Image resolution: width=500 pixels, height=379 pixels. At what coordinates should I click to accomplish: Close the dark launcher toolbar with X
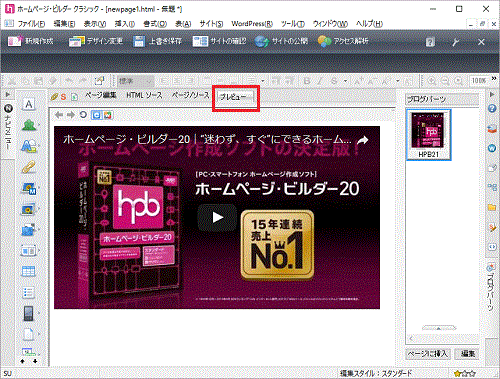(481, 42)
